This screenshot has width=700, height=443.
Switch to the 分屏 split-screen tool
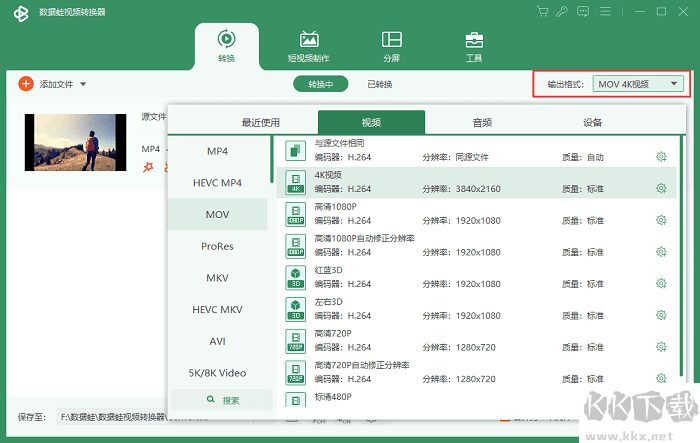[391, 45]
